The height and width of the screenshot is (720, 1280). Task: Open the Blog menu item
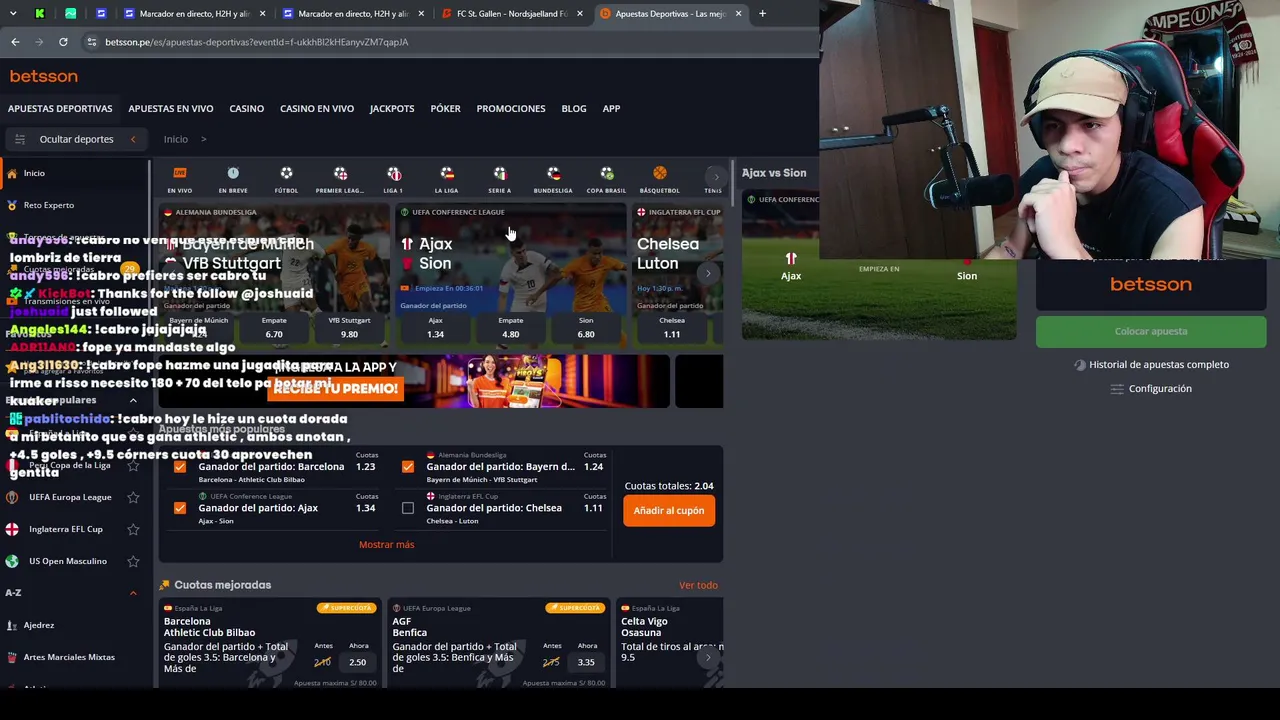(x=574, y=108)
